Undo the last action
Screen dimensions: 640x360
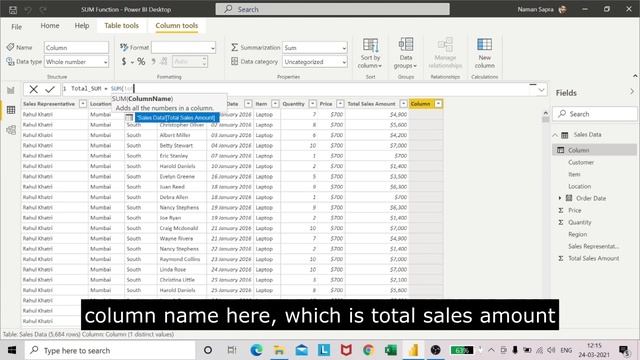[28, 9]
